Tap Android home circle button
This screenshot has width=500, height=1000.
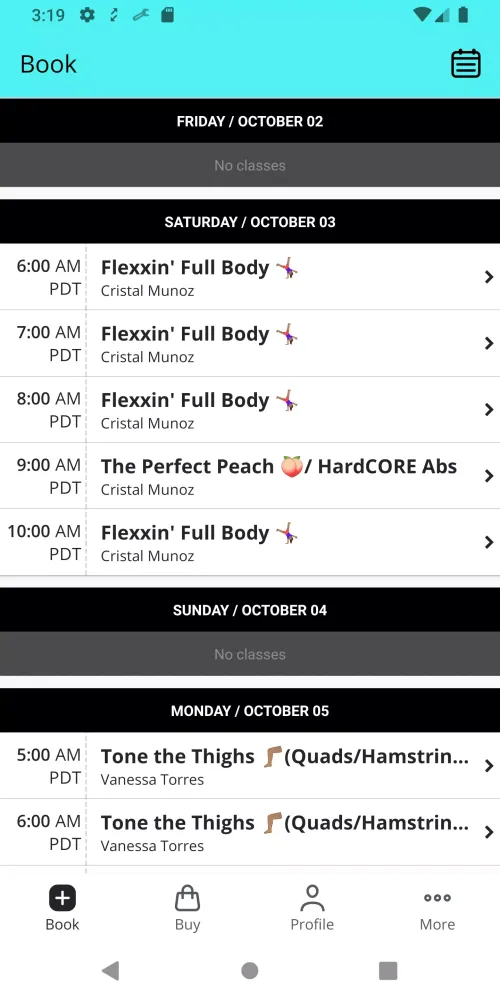click(x=250, y=971)
